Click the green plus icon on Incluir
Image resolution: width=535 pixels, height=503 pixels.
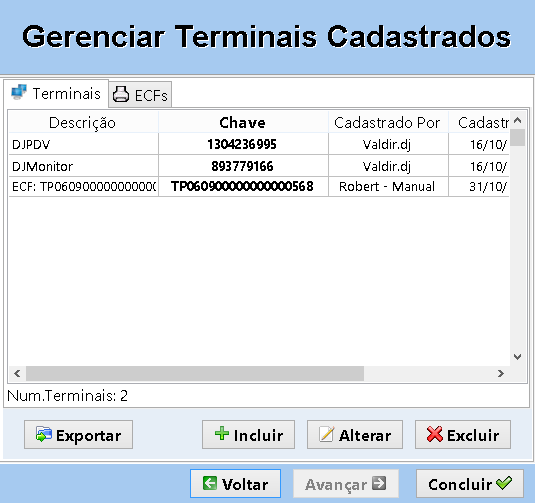[x=222, y=433]
